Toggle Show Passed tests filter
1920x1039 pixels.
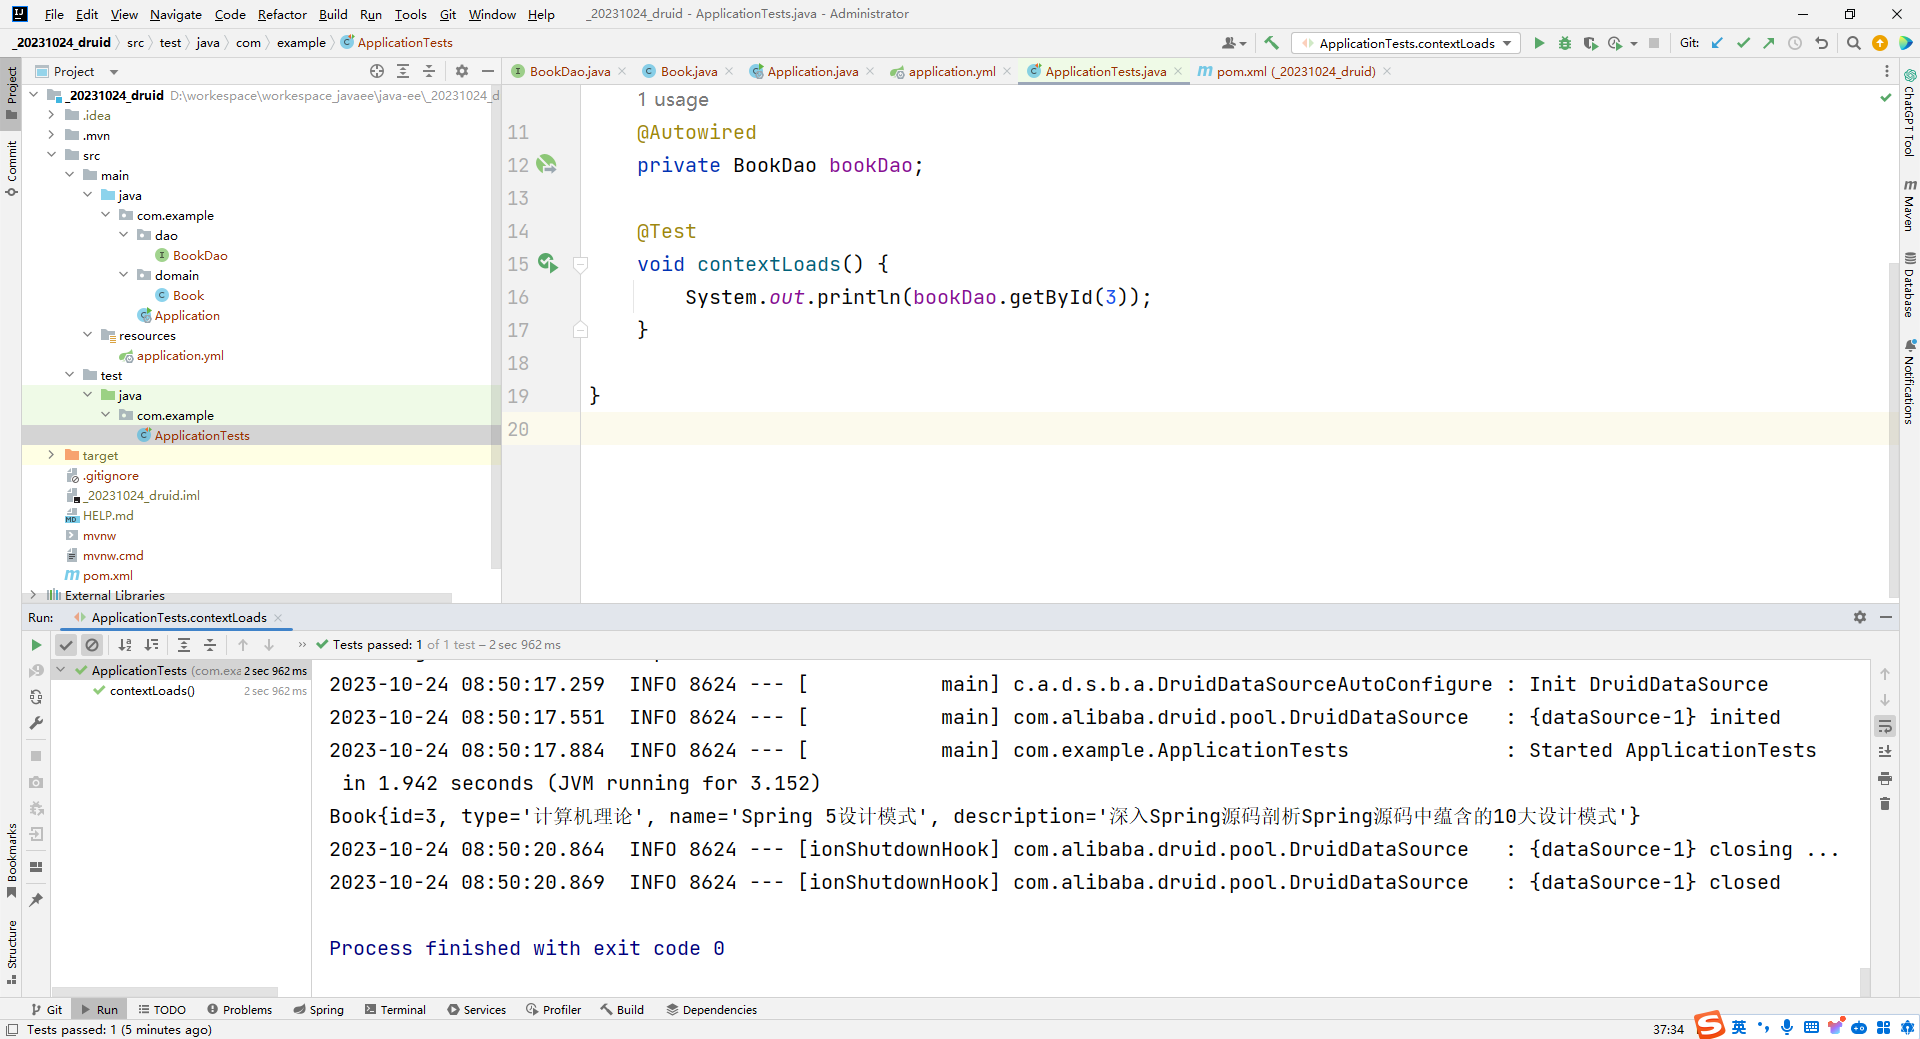pyautogui.click(x=66, y=645)
